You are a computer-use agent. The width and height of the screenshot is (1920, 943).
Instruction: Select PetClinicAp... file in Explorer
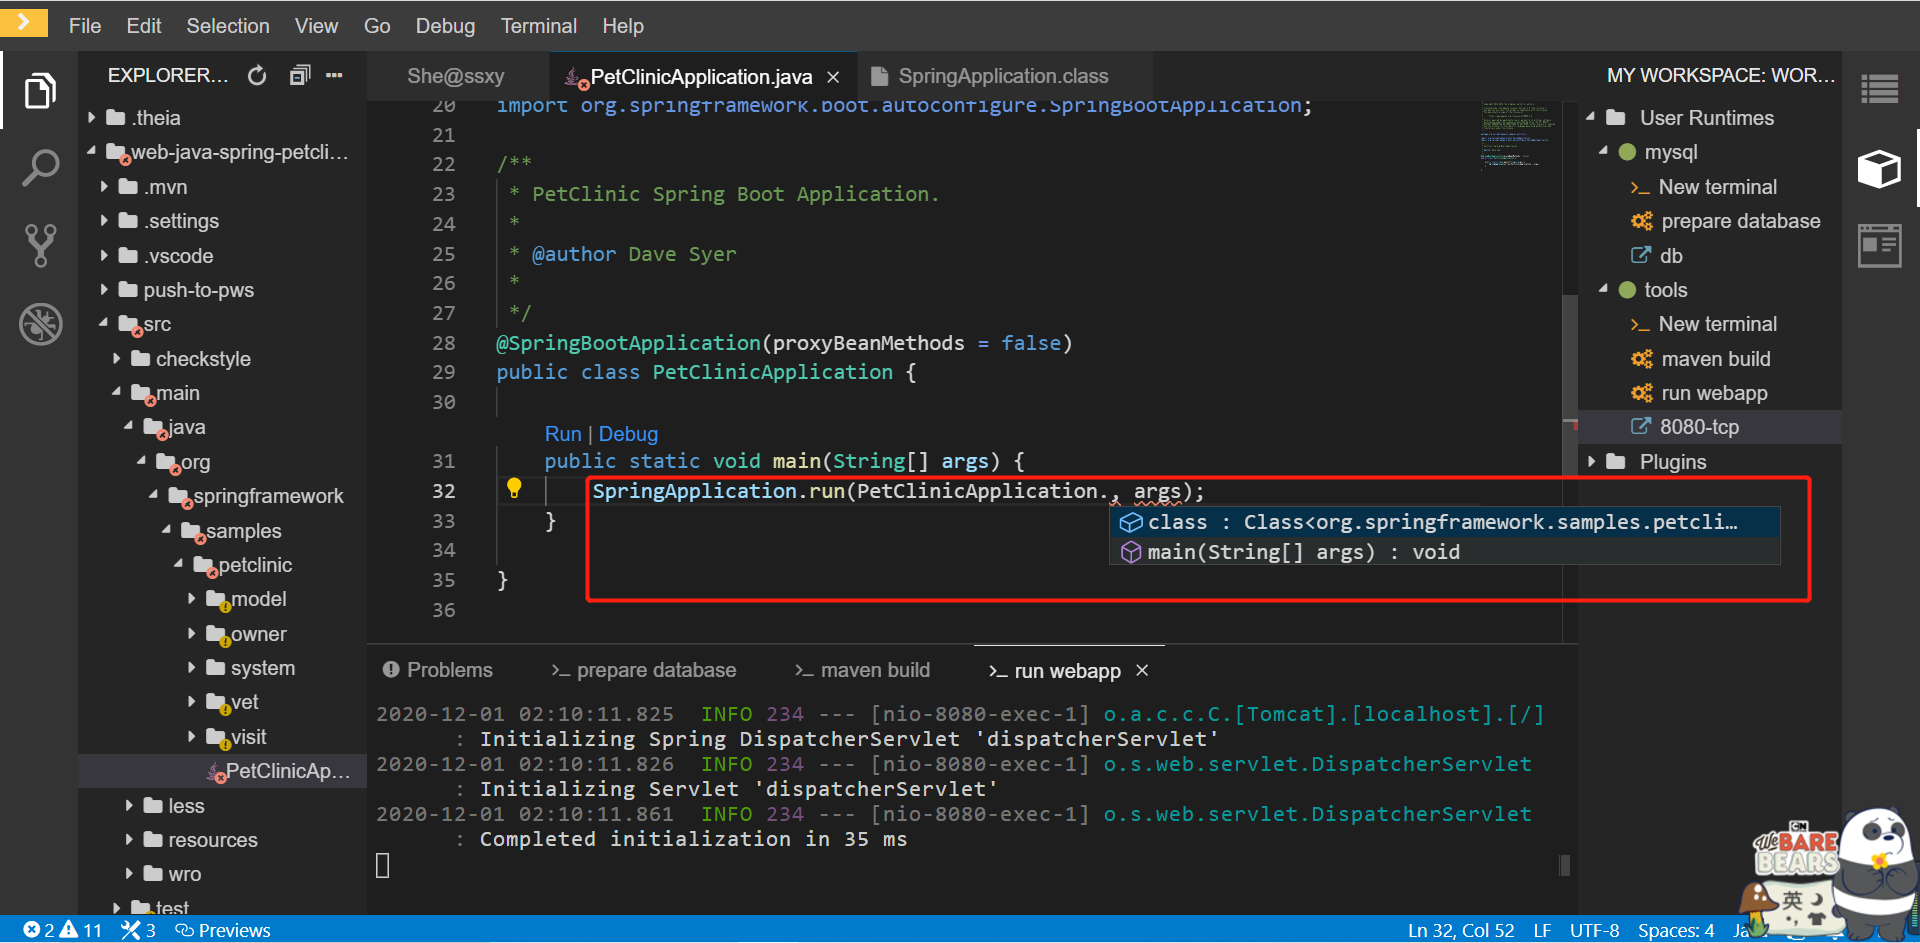pyautogui.click(x=223, y=770)
